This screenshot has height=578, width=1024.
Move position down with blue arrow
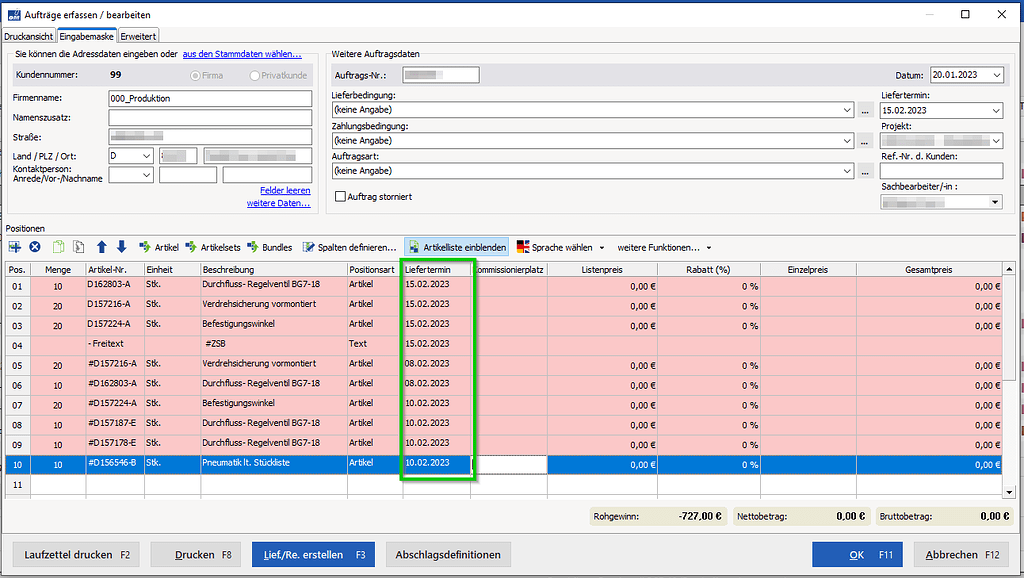(121, 247)
